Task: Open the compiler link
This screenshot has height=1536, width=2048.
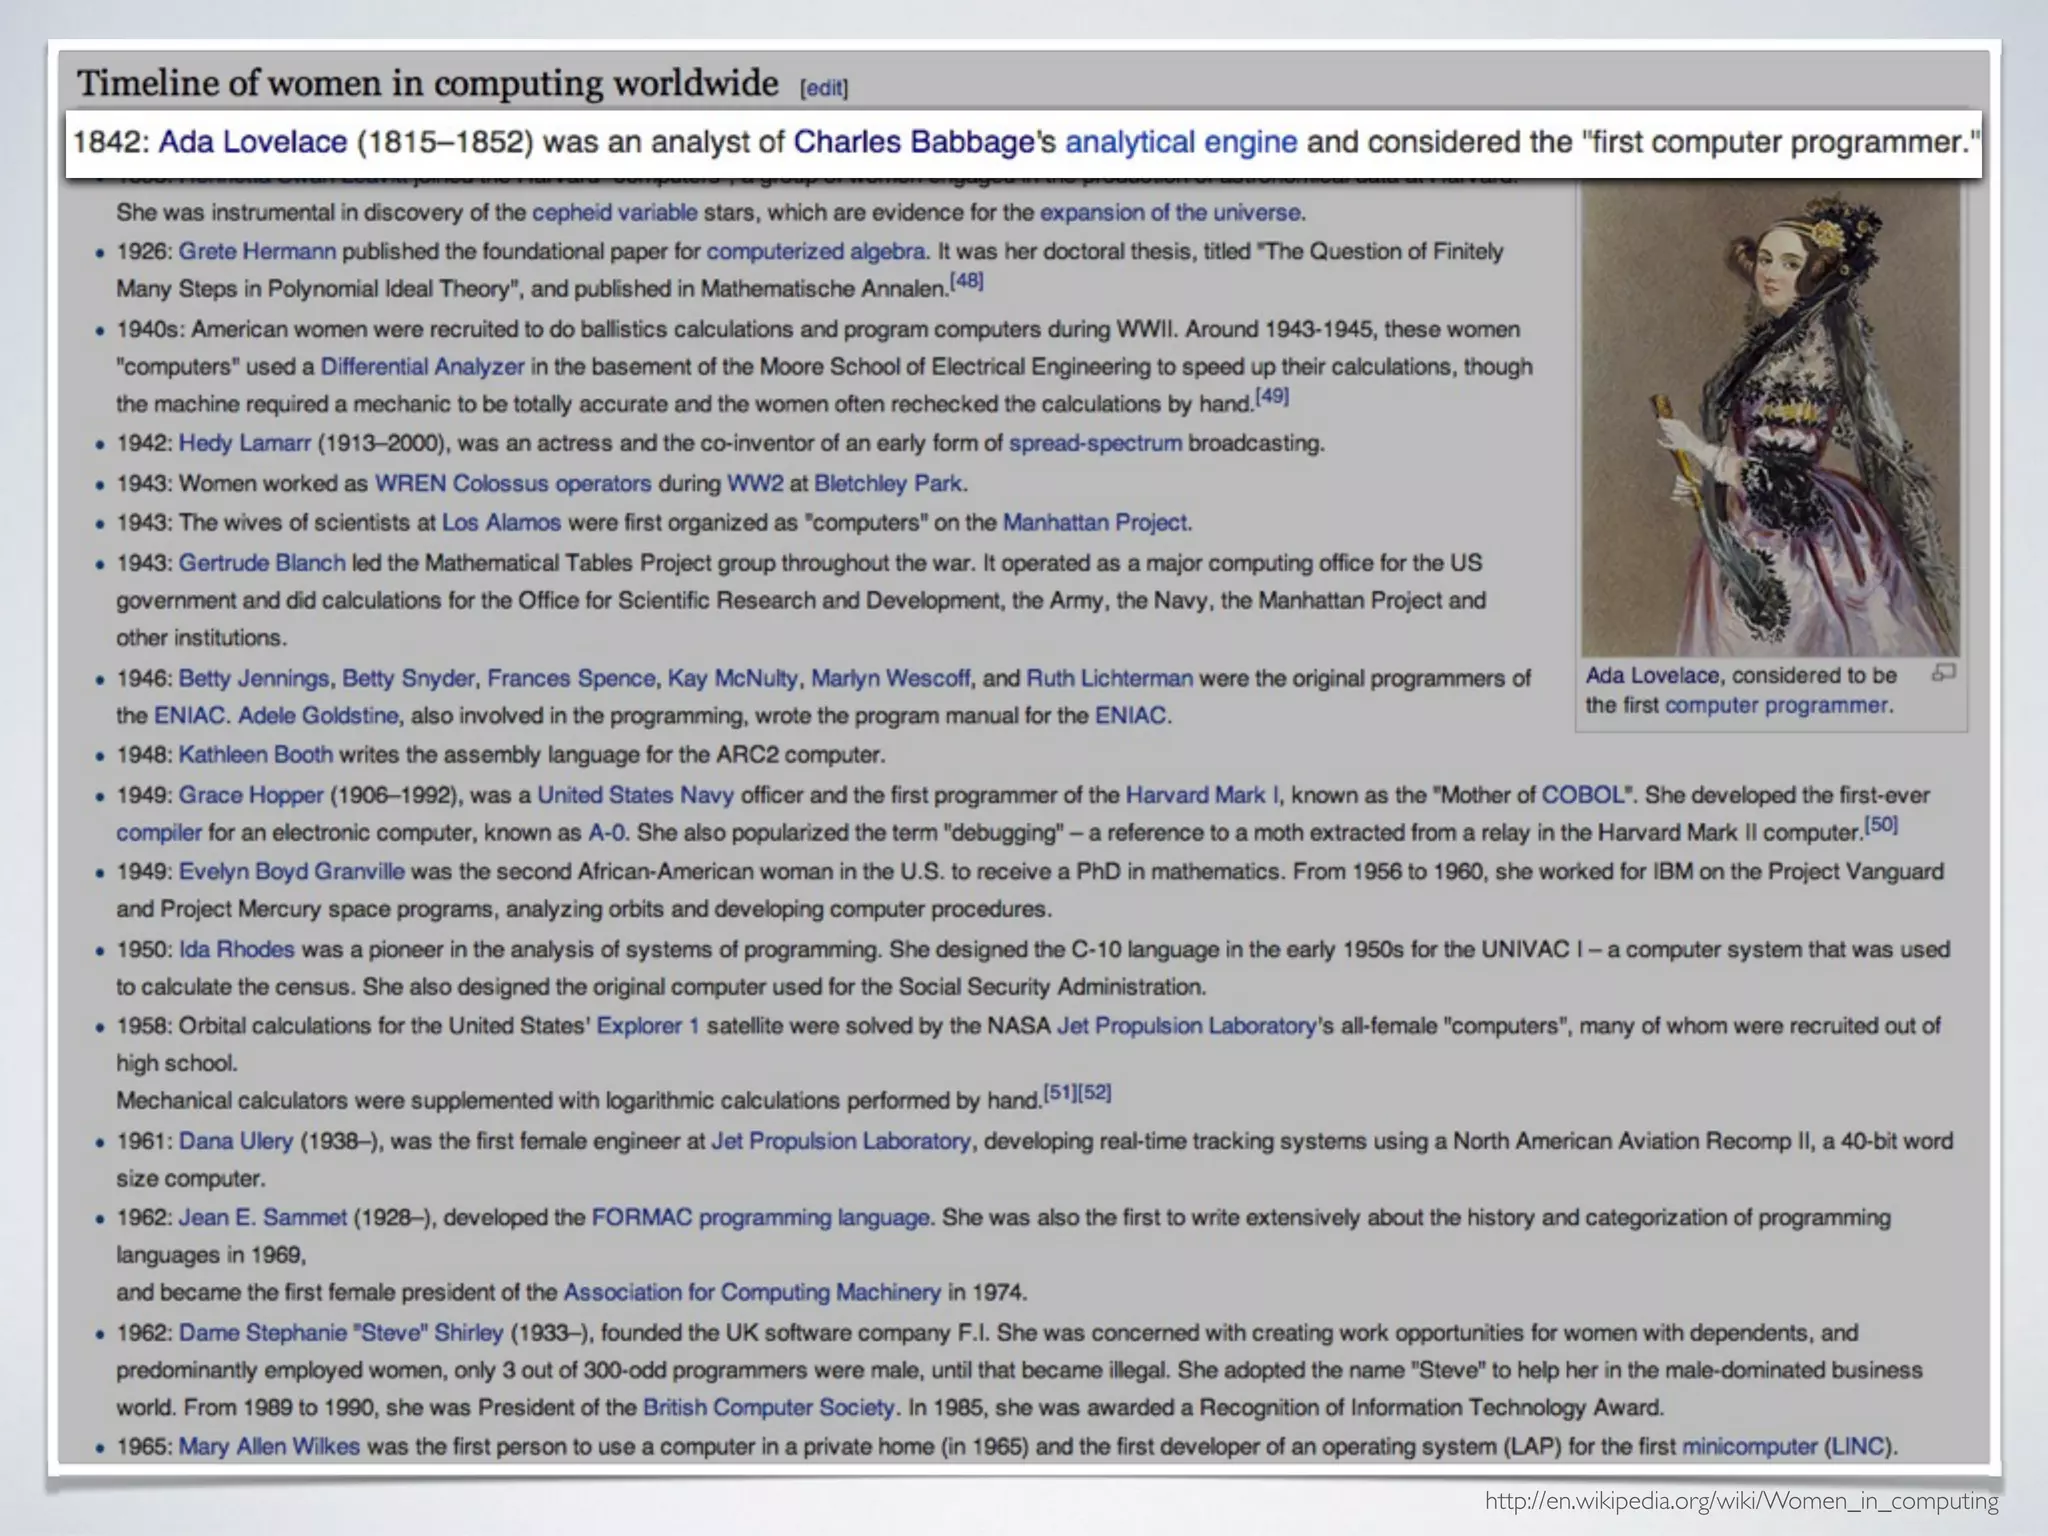Action: click(x=158, y=833)
